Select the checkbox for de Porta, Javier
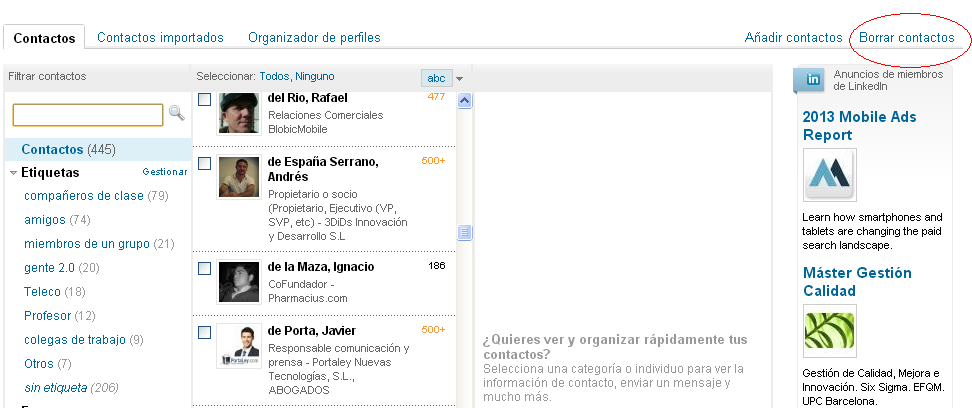 pyautogui.click(x=205, y=332)
